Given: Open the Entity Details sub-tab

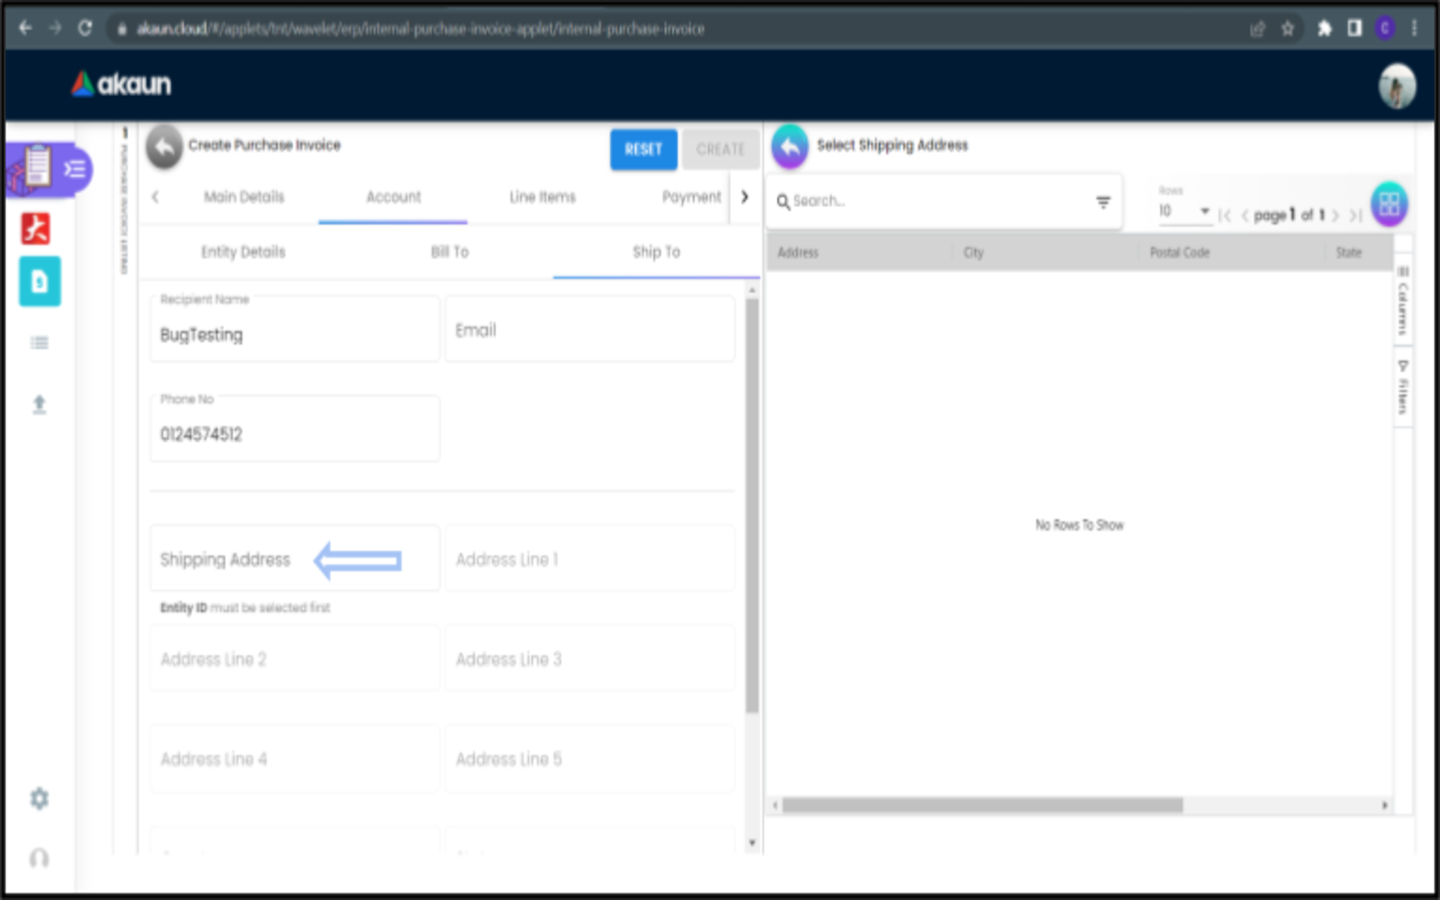Looking at the screenshot, I should (243, 252).
